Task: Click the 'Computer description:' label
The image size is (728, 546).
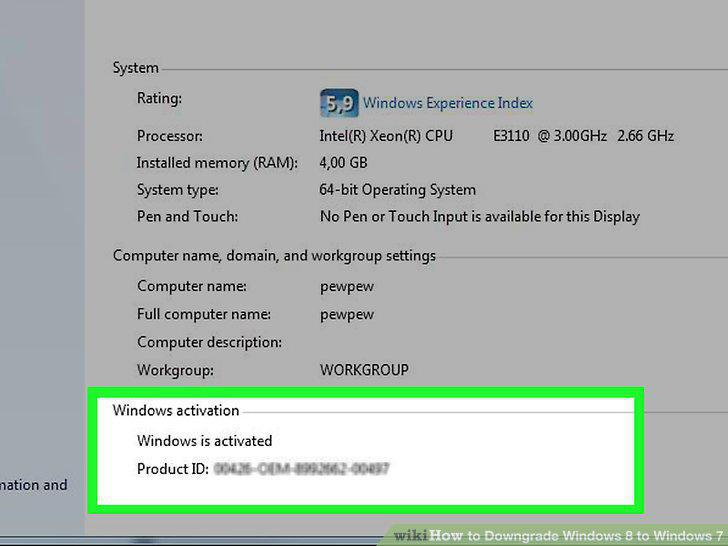Action: coord(209,343)
